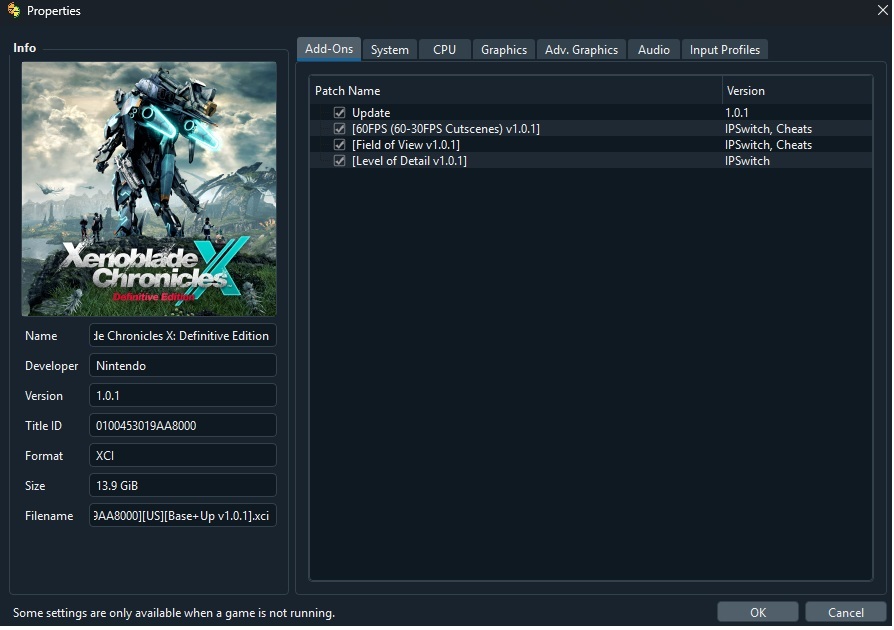Switch to the Add-Ons tab
894x630 pixels.
point(329,49)
